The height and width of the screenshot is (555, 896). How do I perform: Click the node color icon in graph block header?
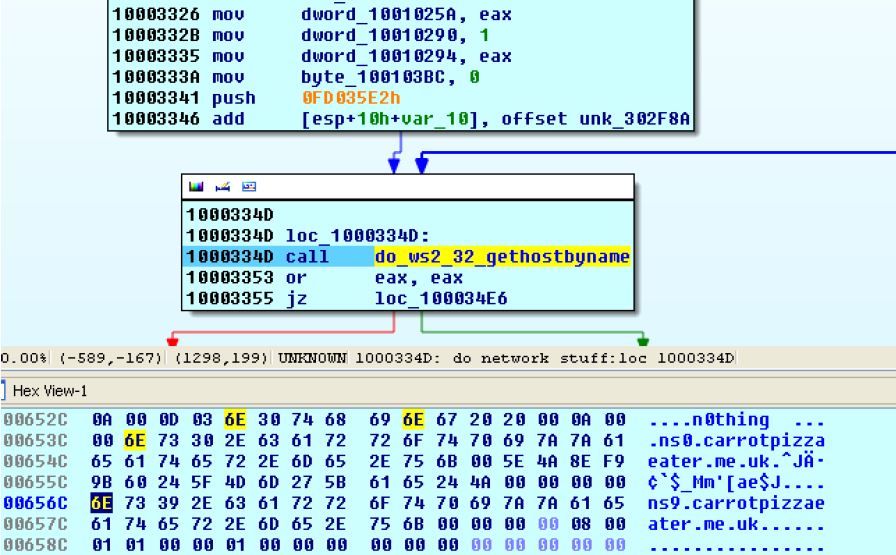[x=195, y=187]
